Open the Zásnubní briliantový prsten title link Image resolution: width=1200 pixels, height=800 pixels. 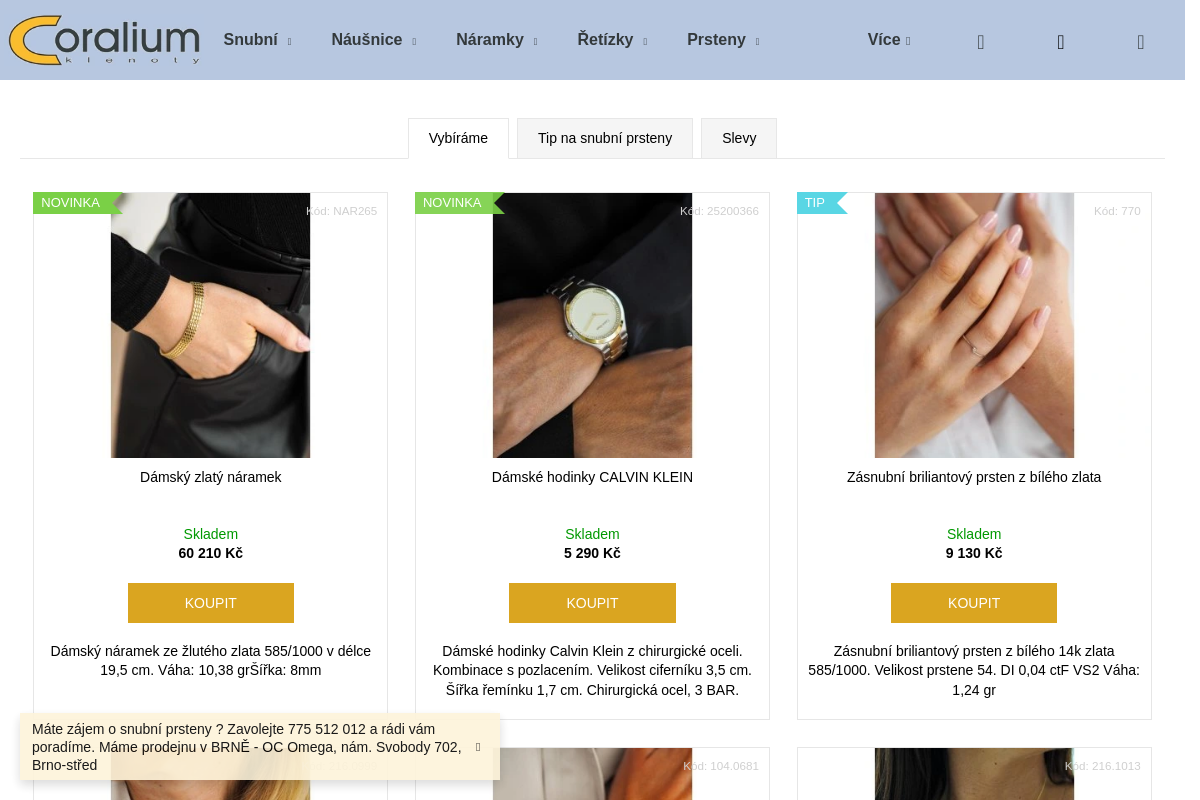pyautogui.click(x=974, y=477)
